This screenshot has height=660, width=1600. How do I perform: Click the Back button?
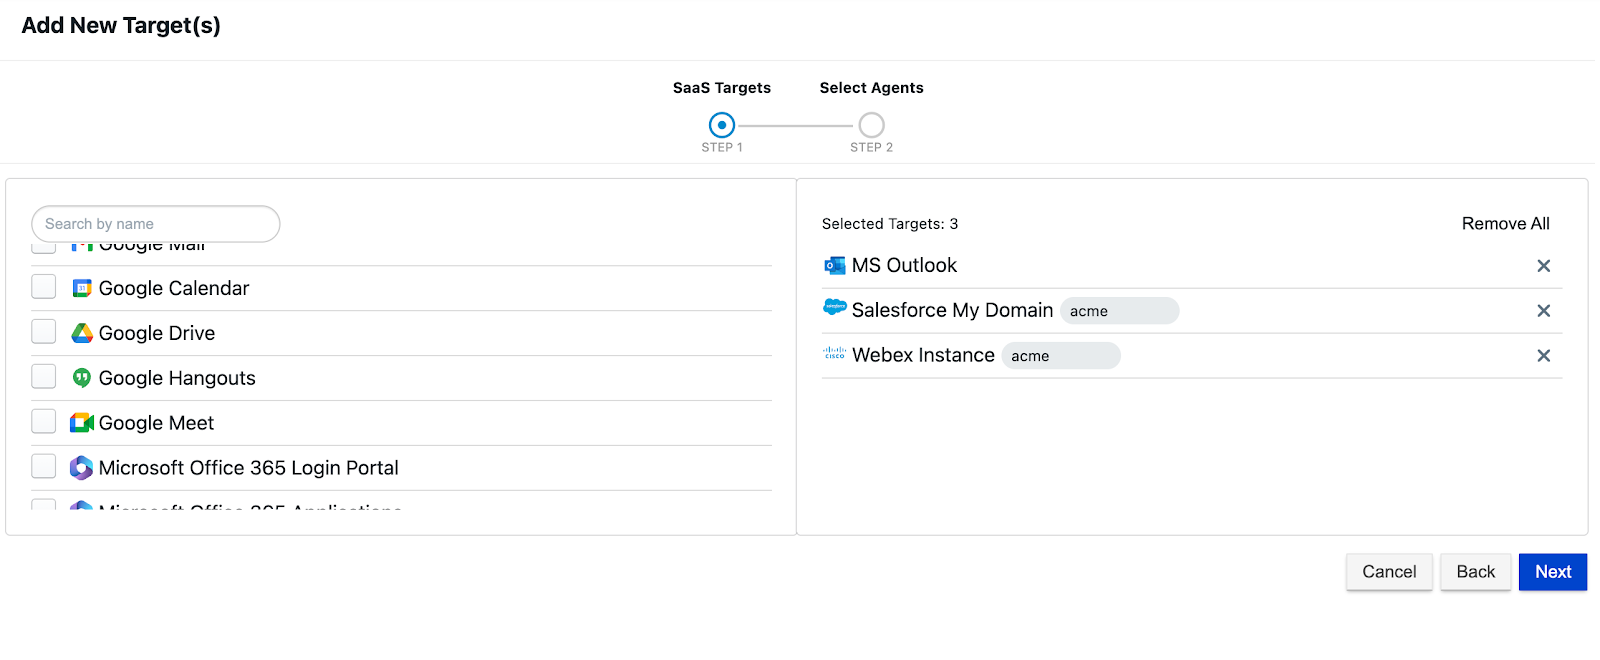click(1476, 572)
